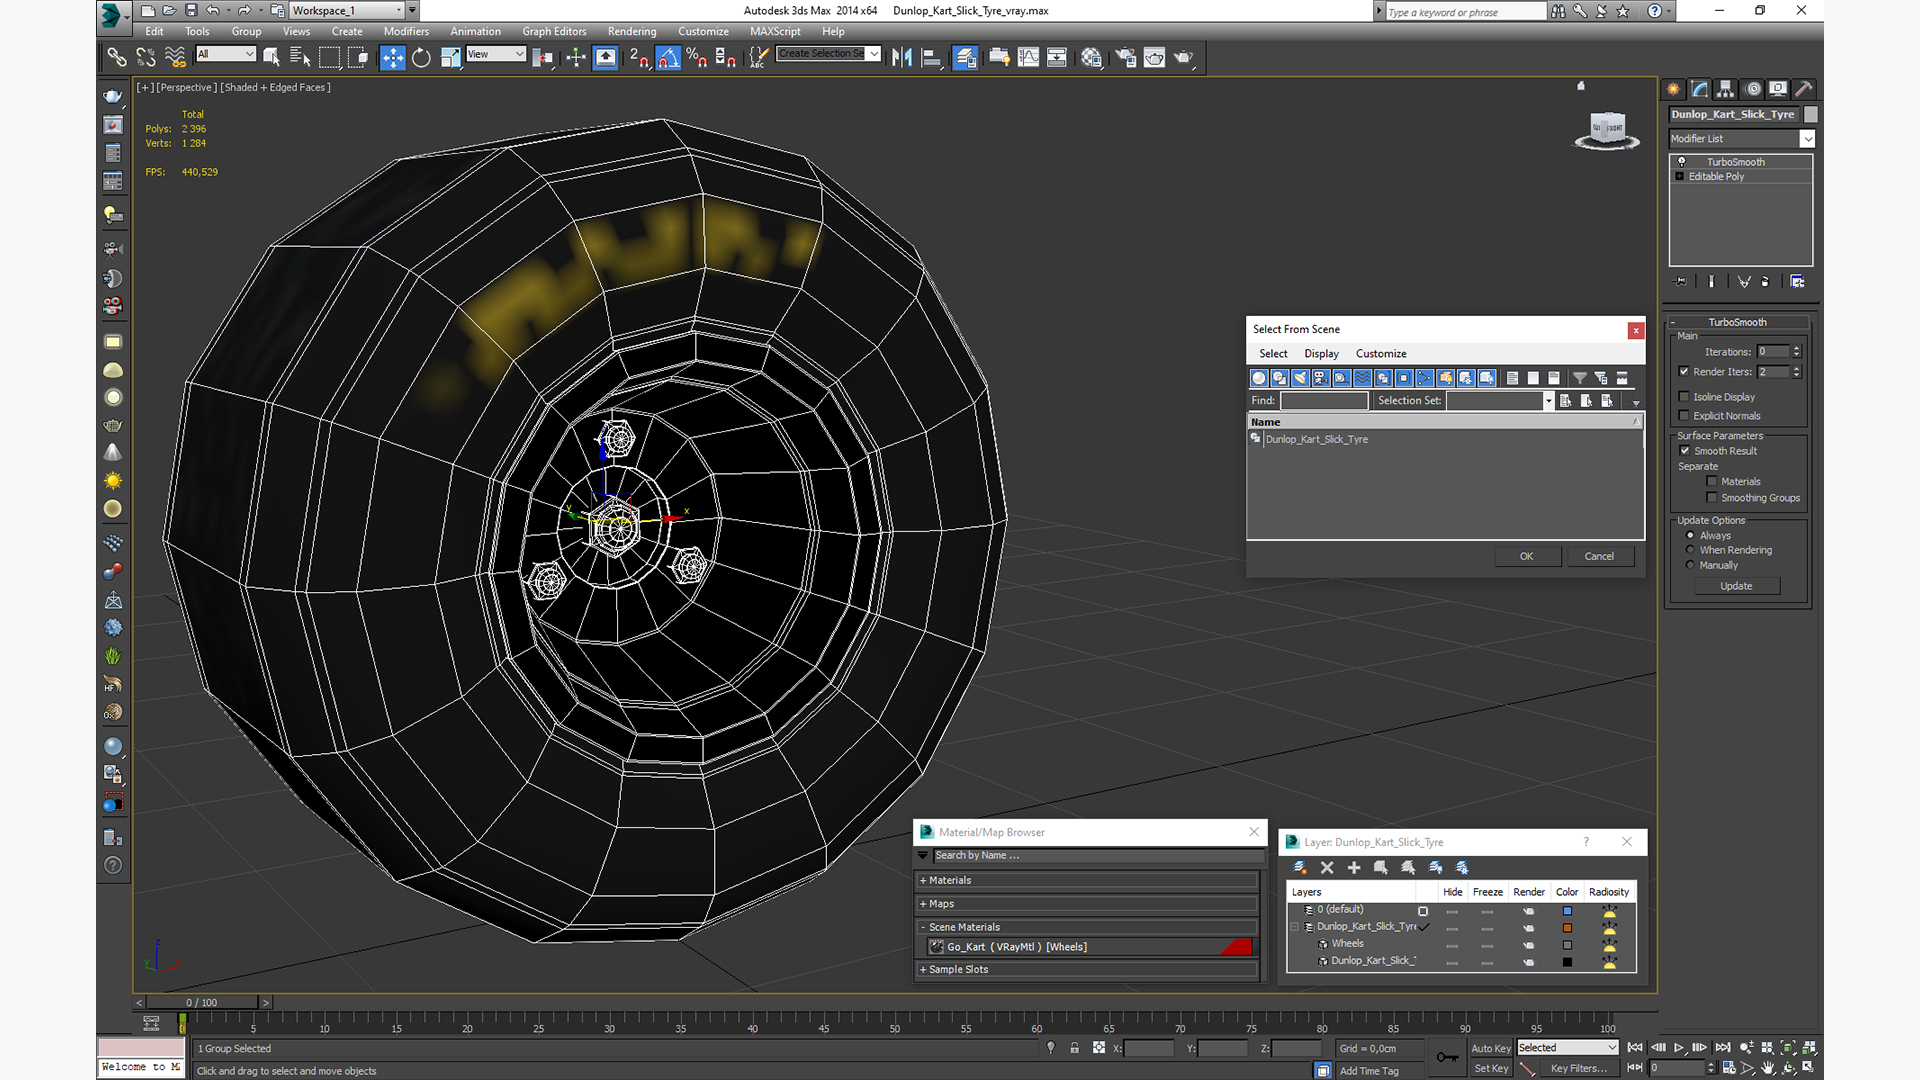Click orange color swatch of Dunlop_Kart_Slick_Tyre layer
This screenshot has width=1920, height=1080.
[1567, 928]
